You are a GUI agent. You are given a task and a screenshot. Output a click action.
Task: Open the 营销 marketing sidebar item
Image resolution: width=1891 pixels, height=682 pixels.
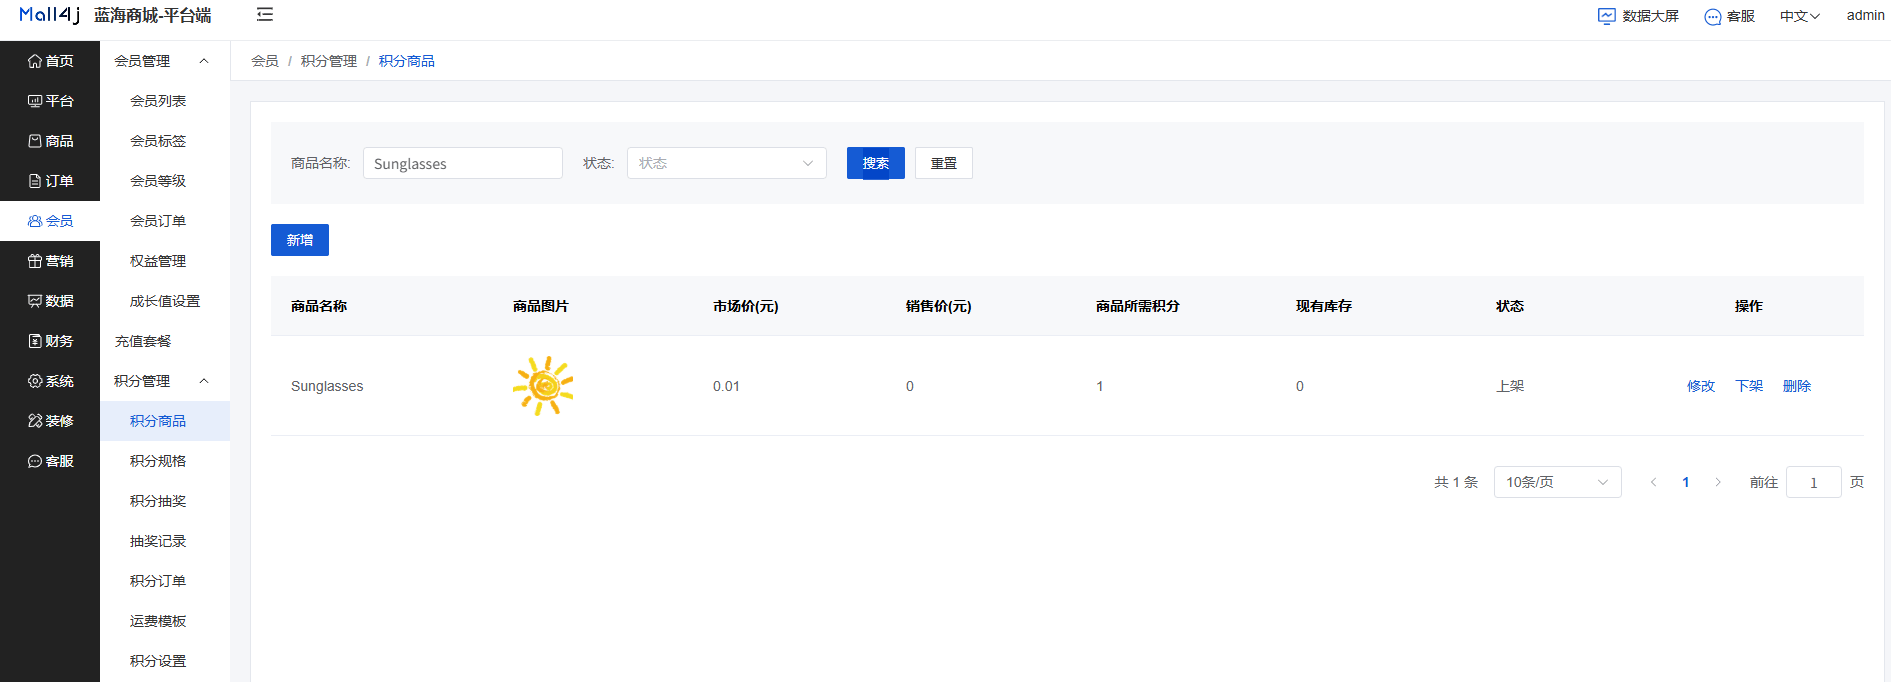click(x=50, y=261)
